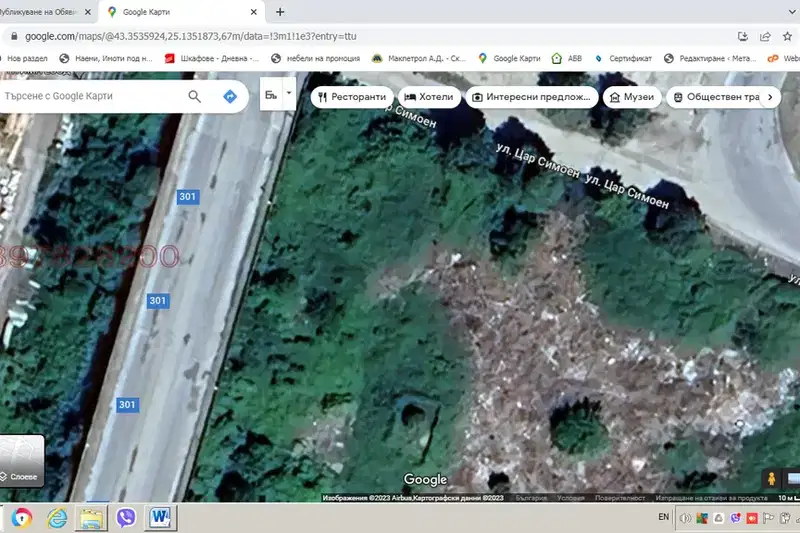Image resolution: width=800 pixels, height=533 pixels.
Task: Click the share page icon
Action: coord(765,36)
